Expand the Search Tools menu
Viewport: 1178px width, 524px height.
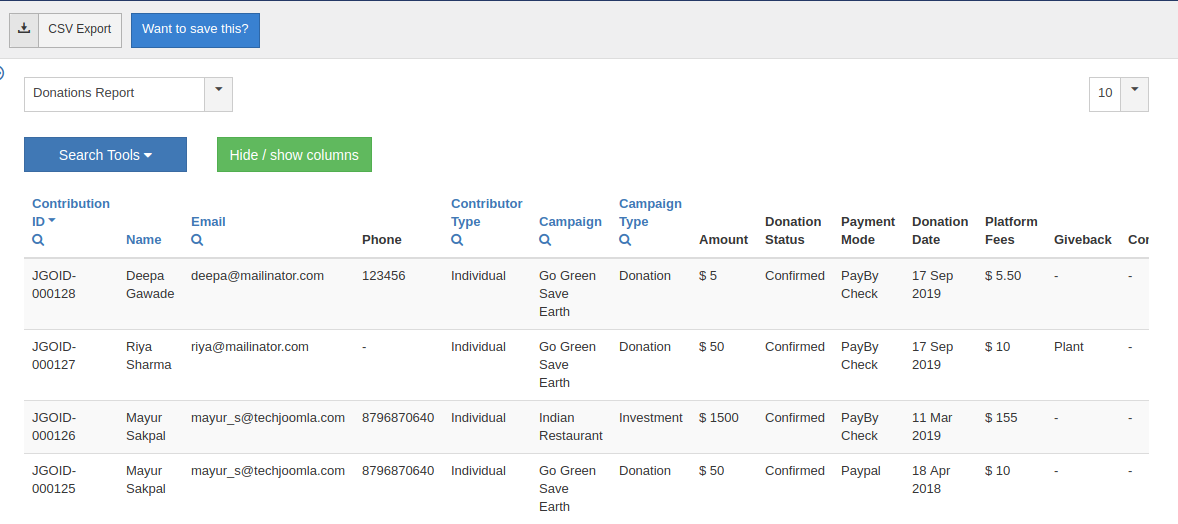(x=105, y=155)
